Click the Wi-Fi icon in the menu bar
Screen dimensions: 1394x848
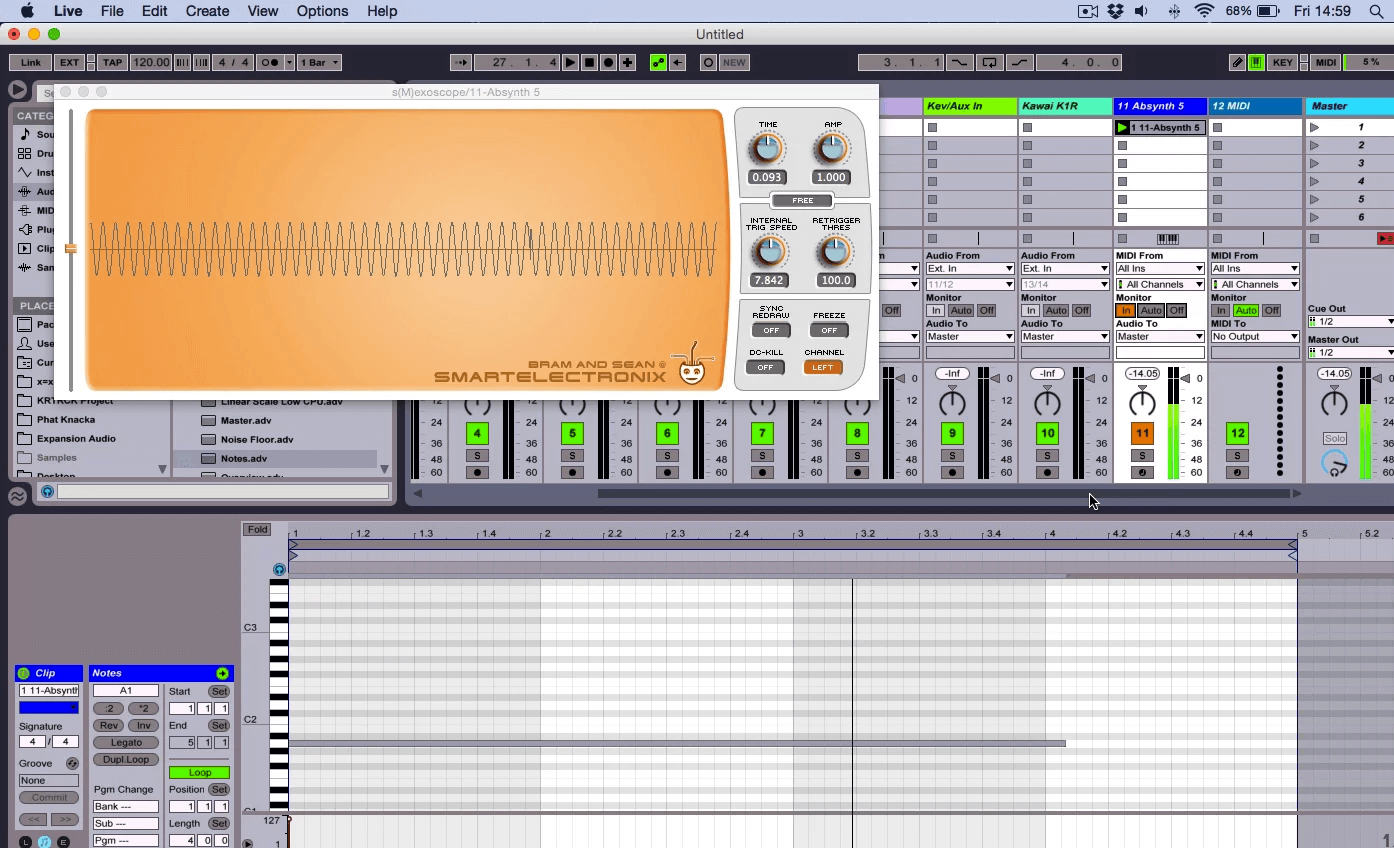tap(1204, 11)
